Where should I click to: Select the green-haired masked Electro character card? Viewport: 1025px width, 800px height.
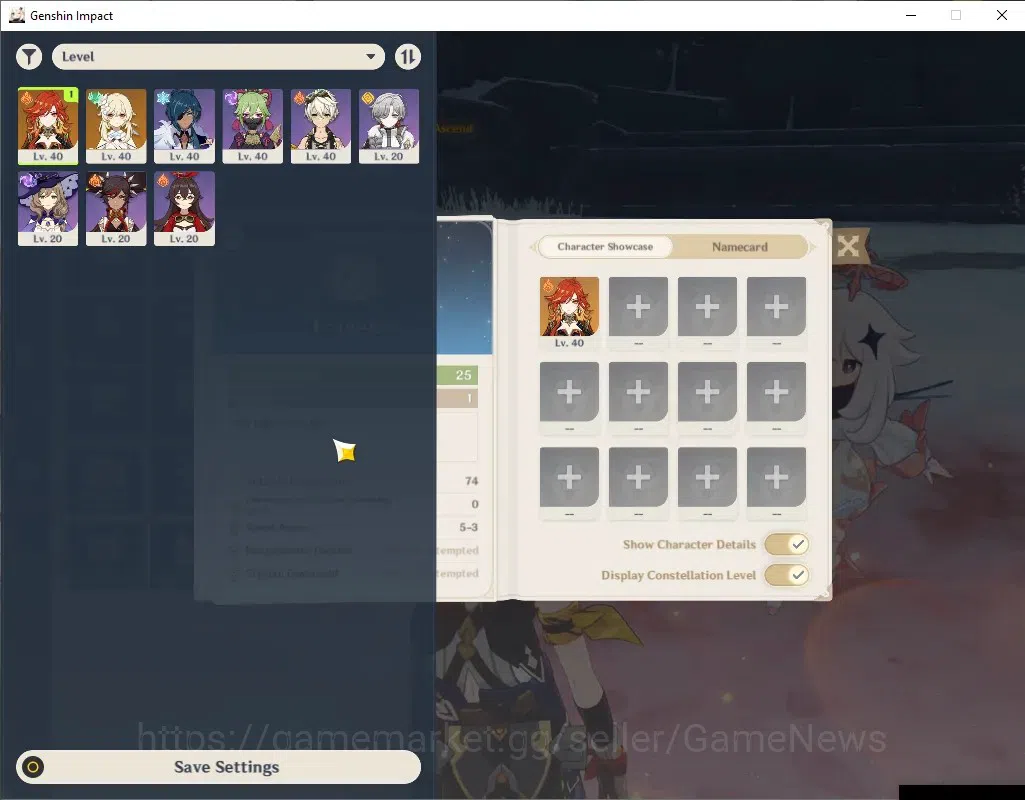click(252, 125)
